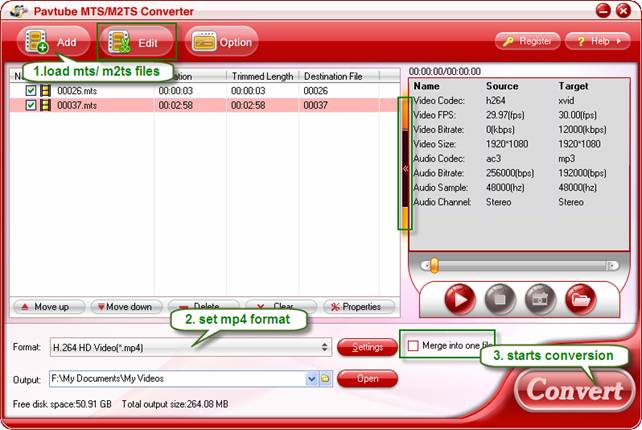Open format Settings
Screen dimensions: 642x430
point(367,347)
